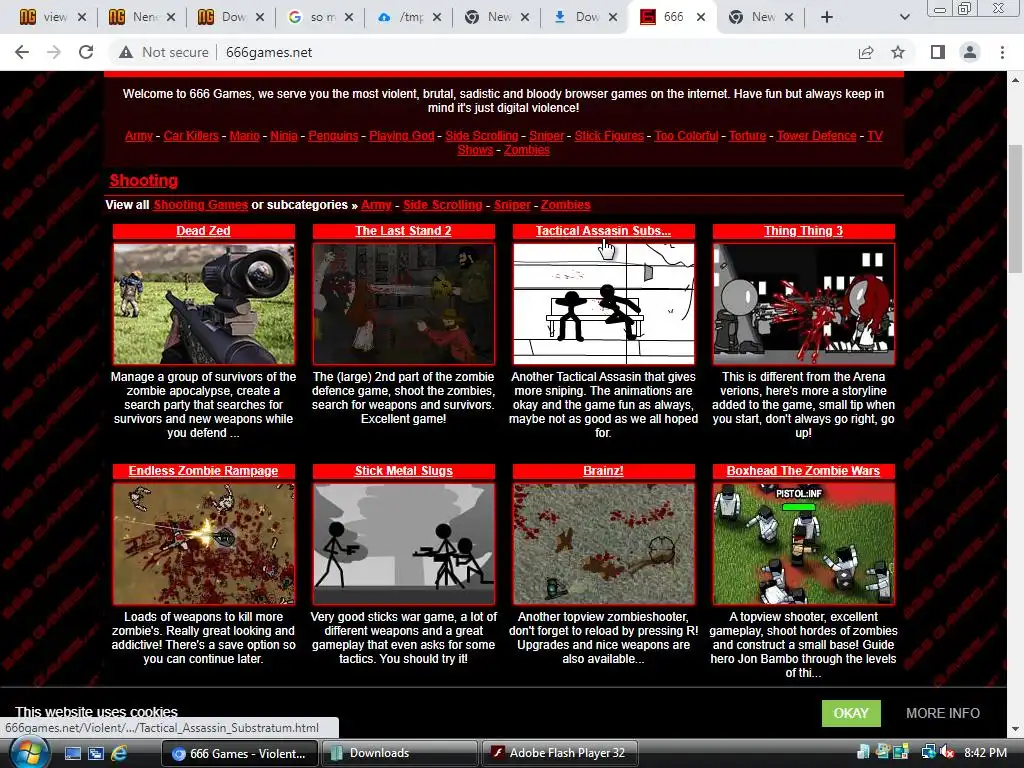This screenshot has width=1024, height=768.
Task: Reload the 666games.net page
Action: coord(86,52)
